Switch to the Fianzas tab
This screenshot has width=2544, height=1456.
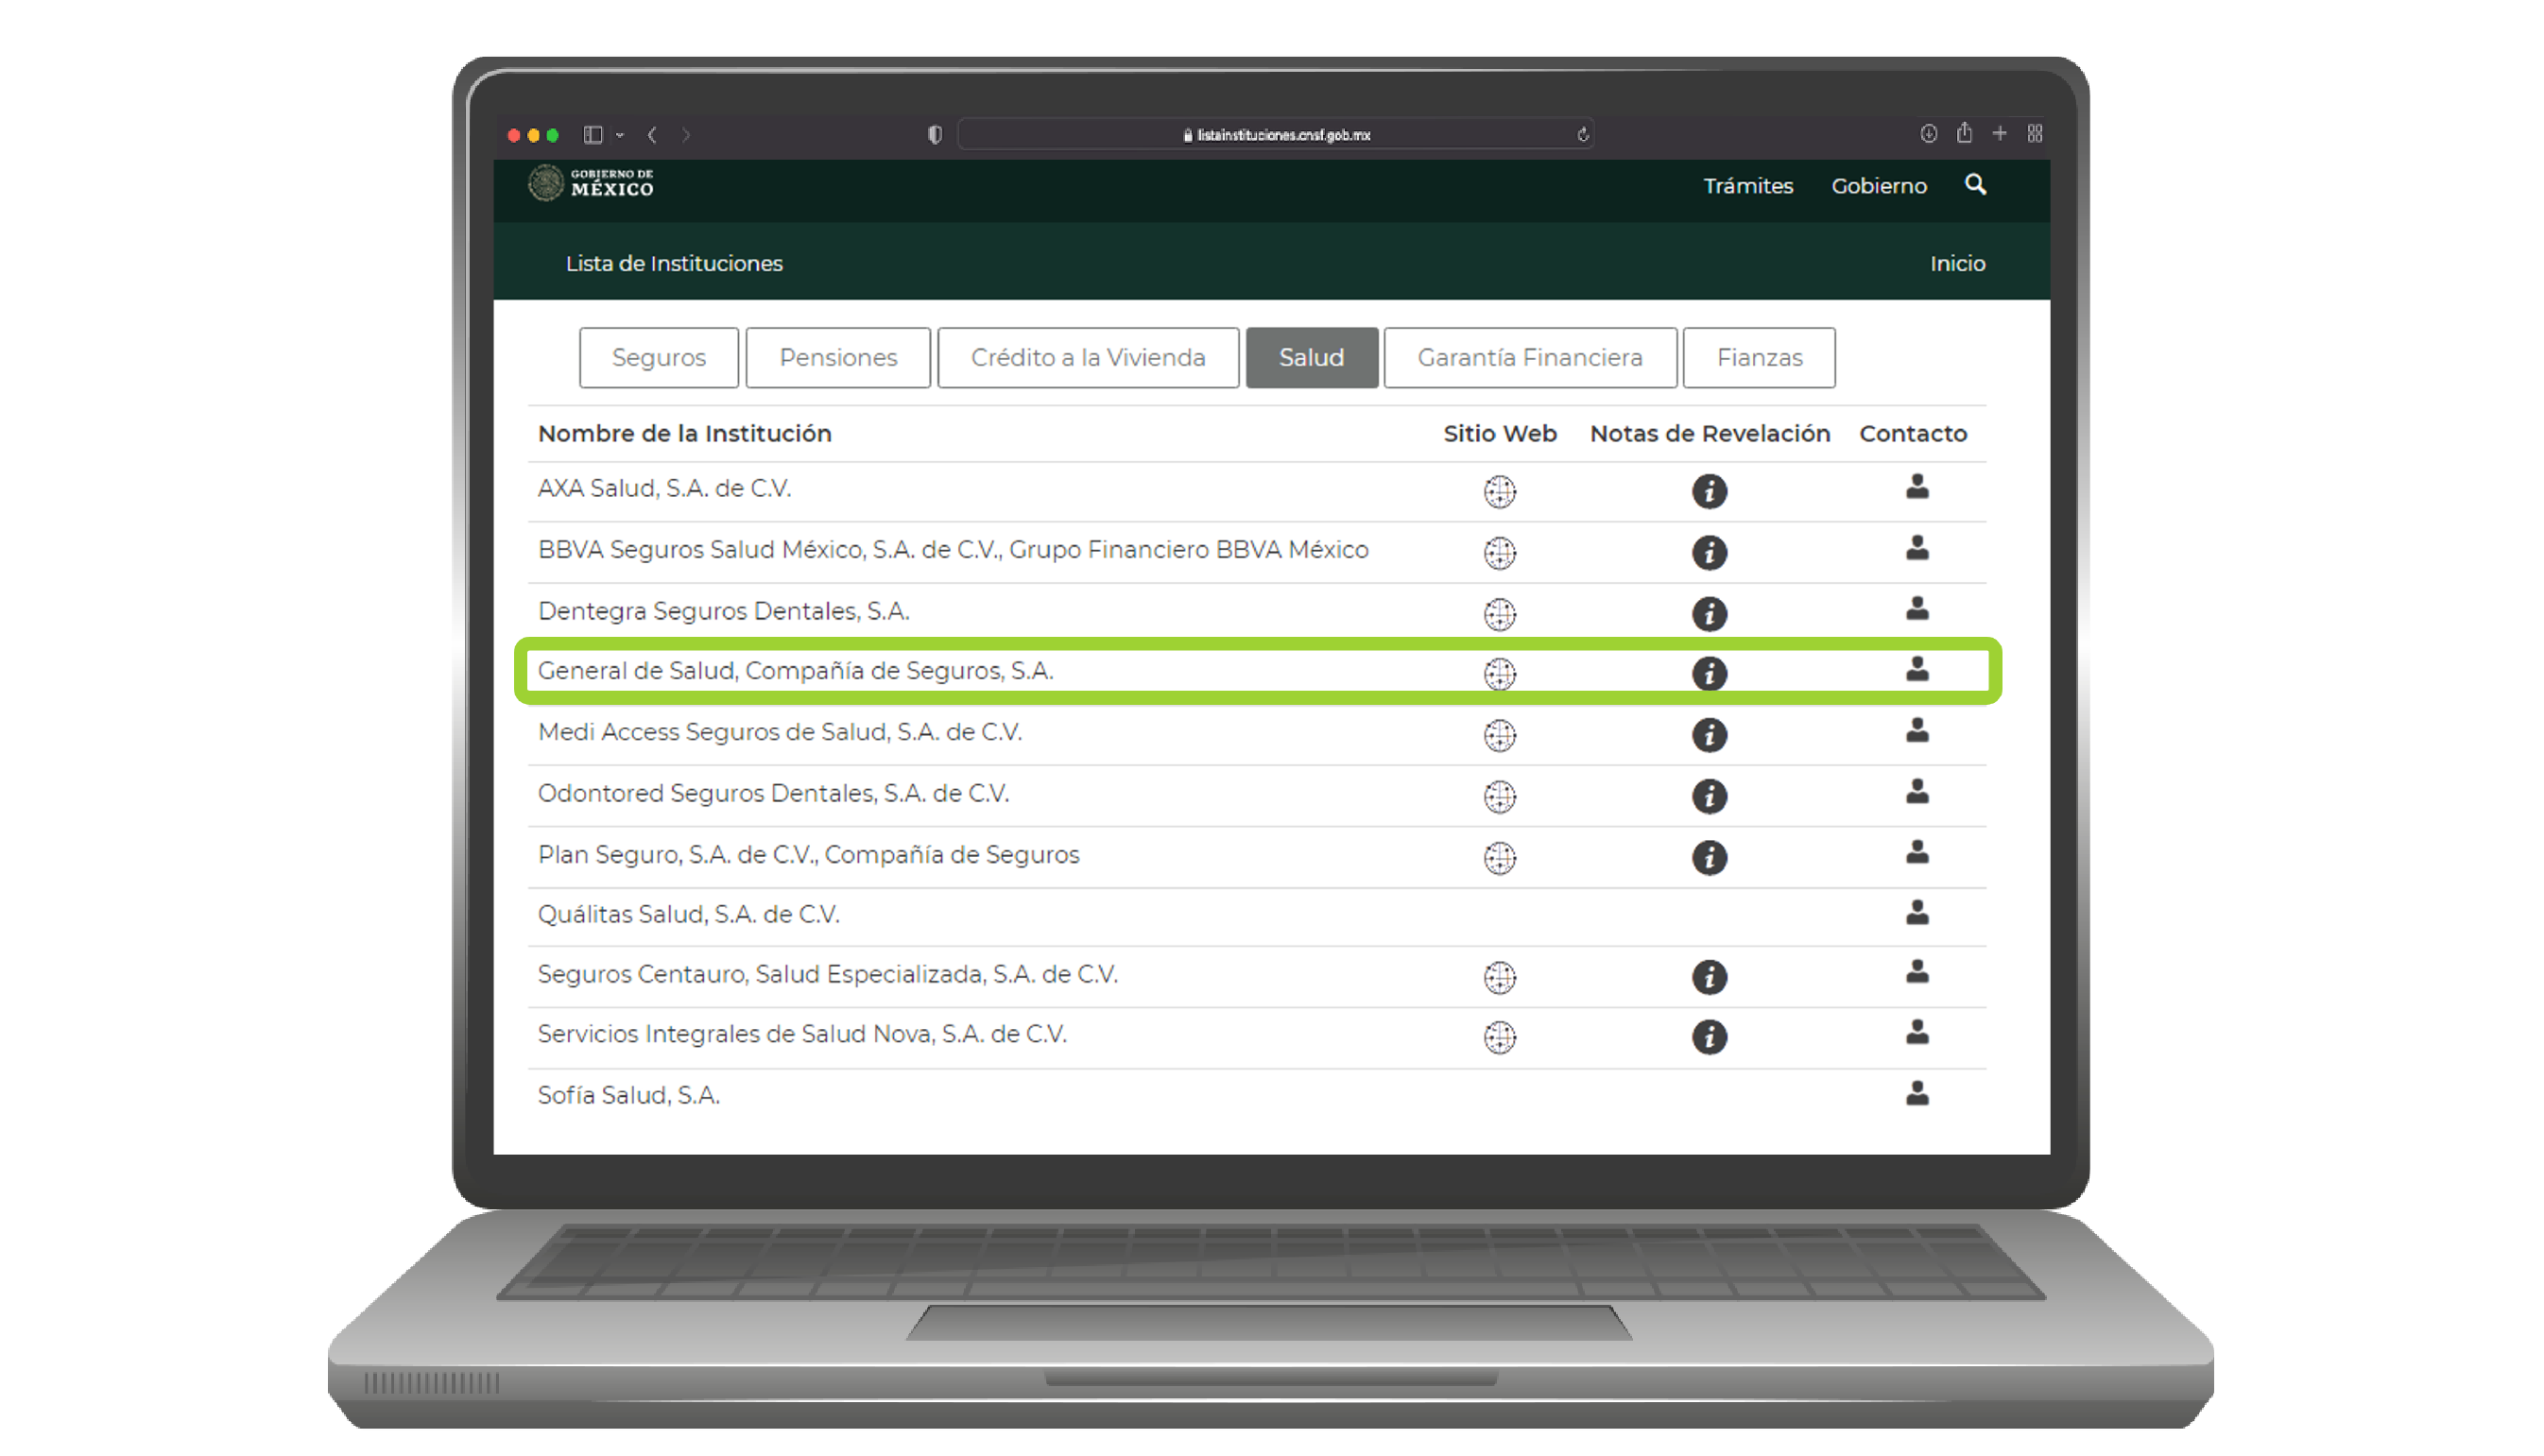click(x=1759, y=357)
